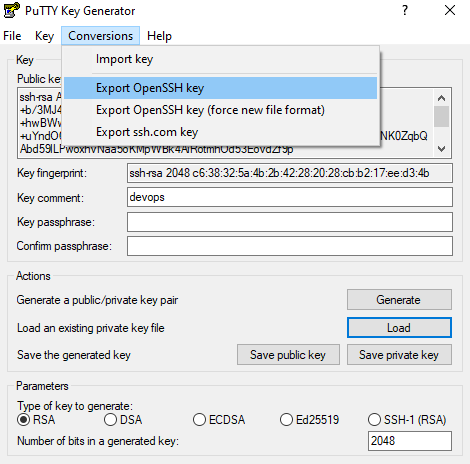Collapse the Conversions menu

(x=100, y=36)
